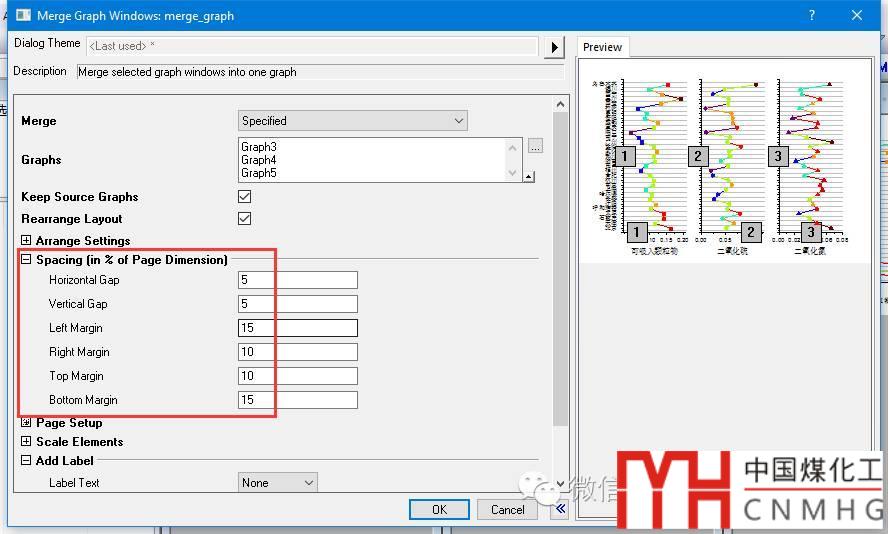
Task: Click the settings panel vertical scrollbar
Action: tap(560, 269)
